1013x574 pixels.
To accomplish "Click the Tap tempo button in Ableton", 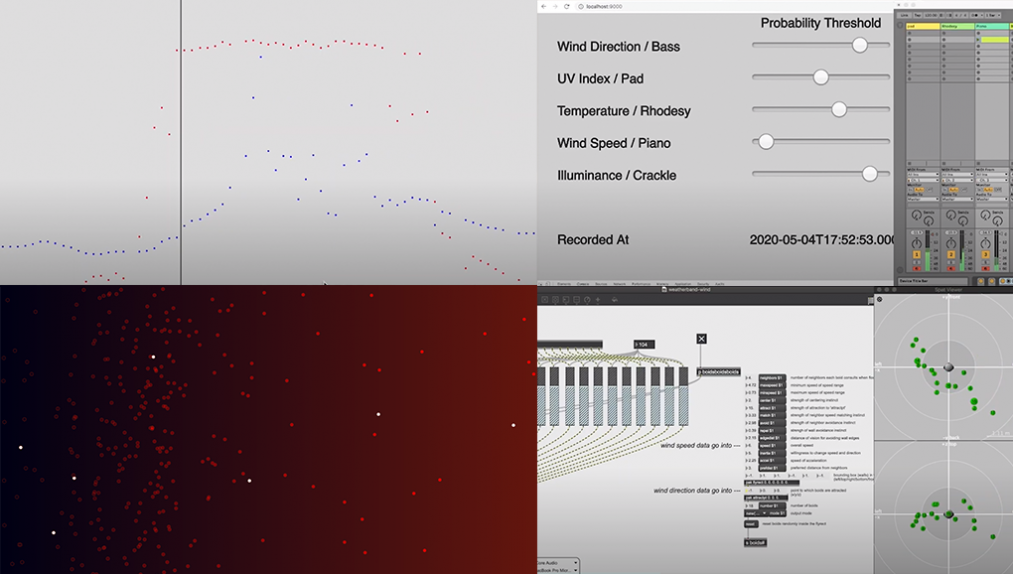I will [919, 15].
